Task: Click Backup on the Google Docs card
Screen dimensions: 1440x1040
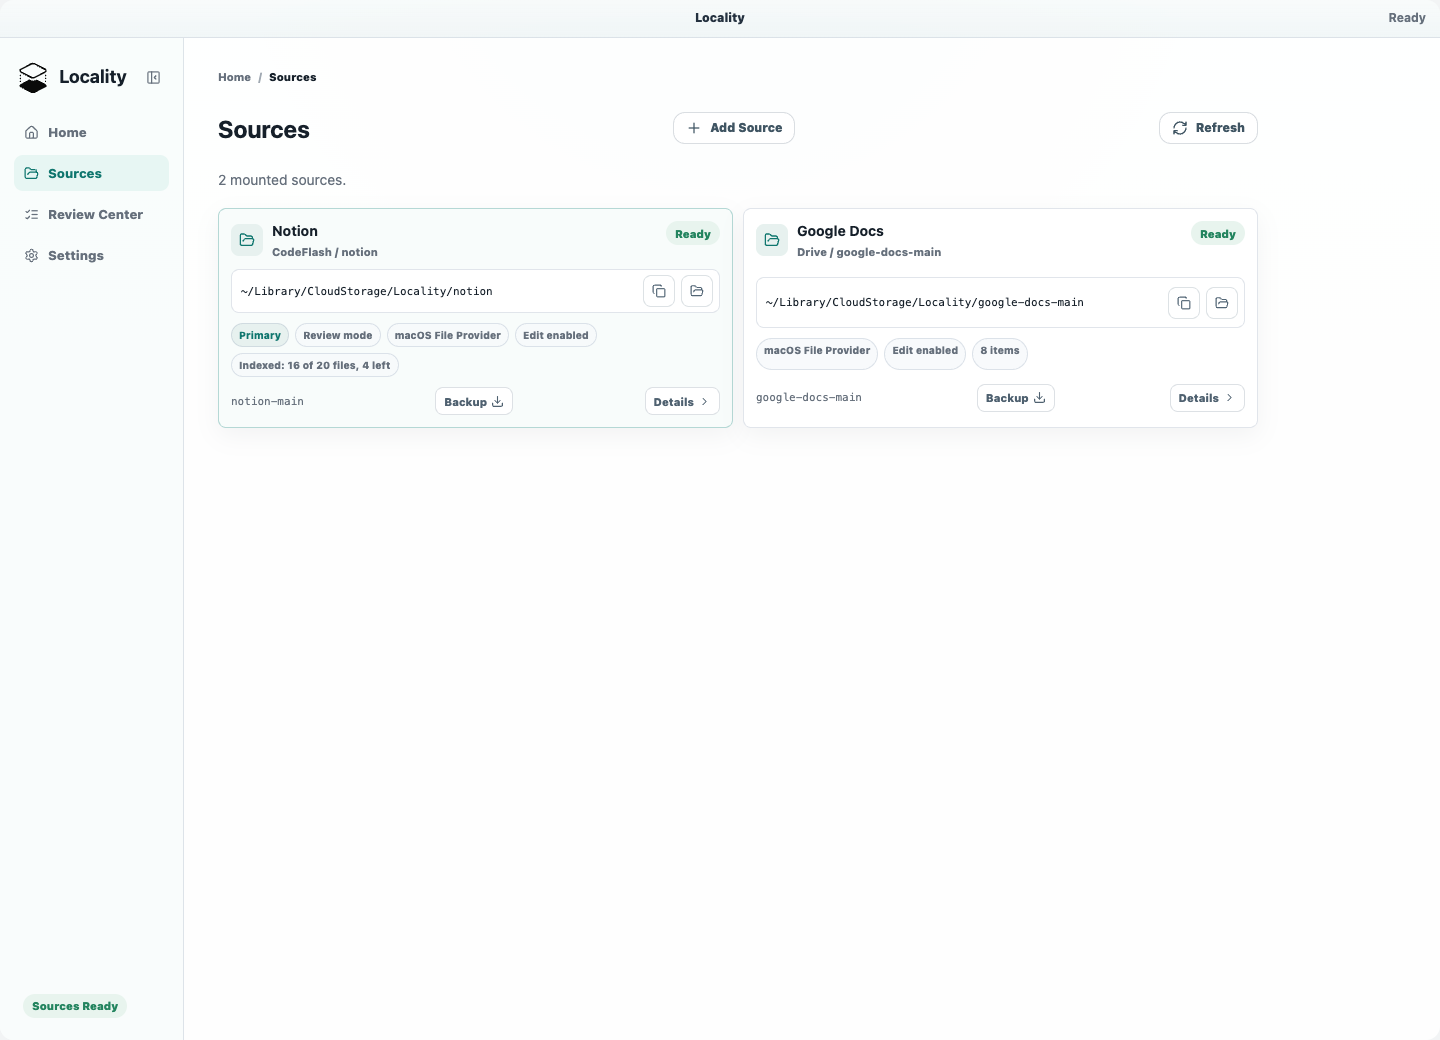Action: [1016, 398]
